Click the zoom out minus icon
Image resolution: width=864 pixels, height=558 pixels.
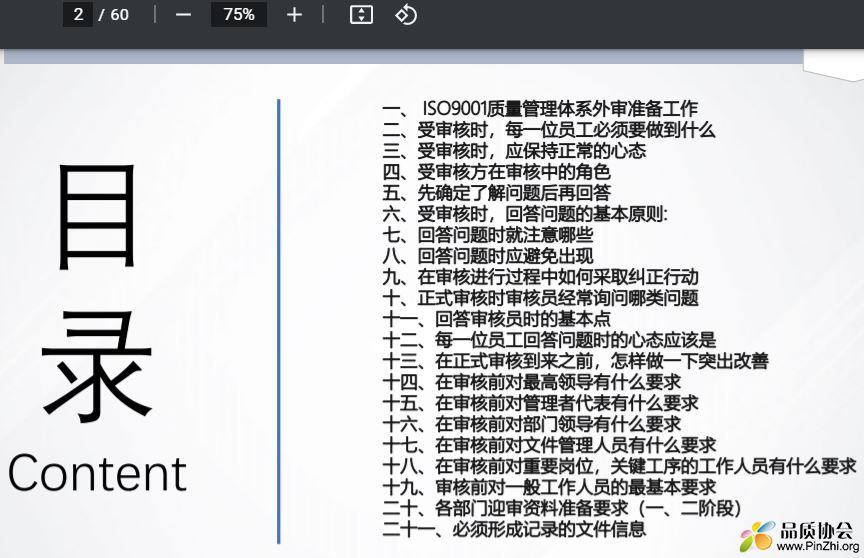point(183,15)
